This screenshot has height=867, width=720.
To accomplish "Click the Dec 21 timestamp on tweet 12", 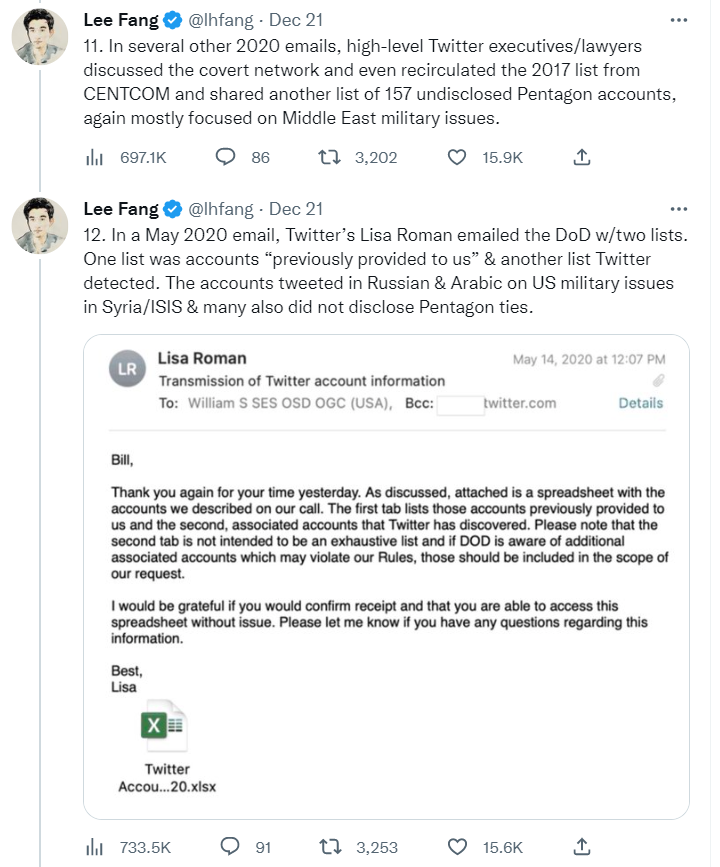I will point(296,209).
